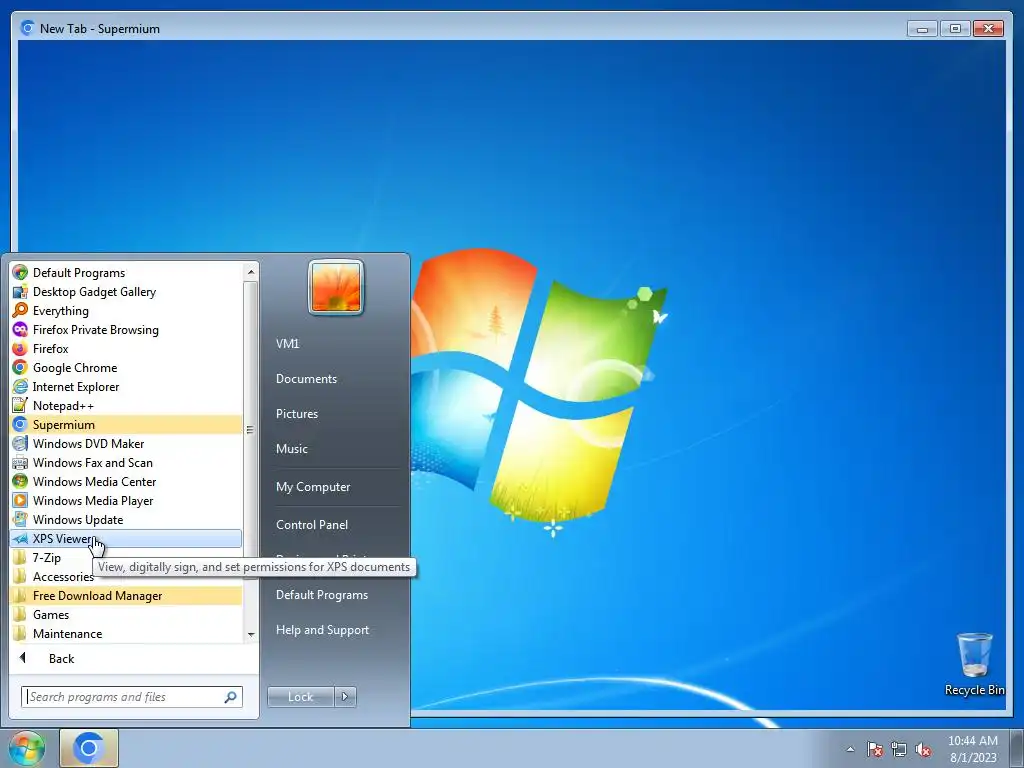Click the muted volume tray icon
Screen dimensions: 1024x768
[x=923, y=749]
